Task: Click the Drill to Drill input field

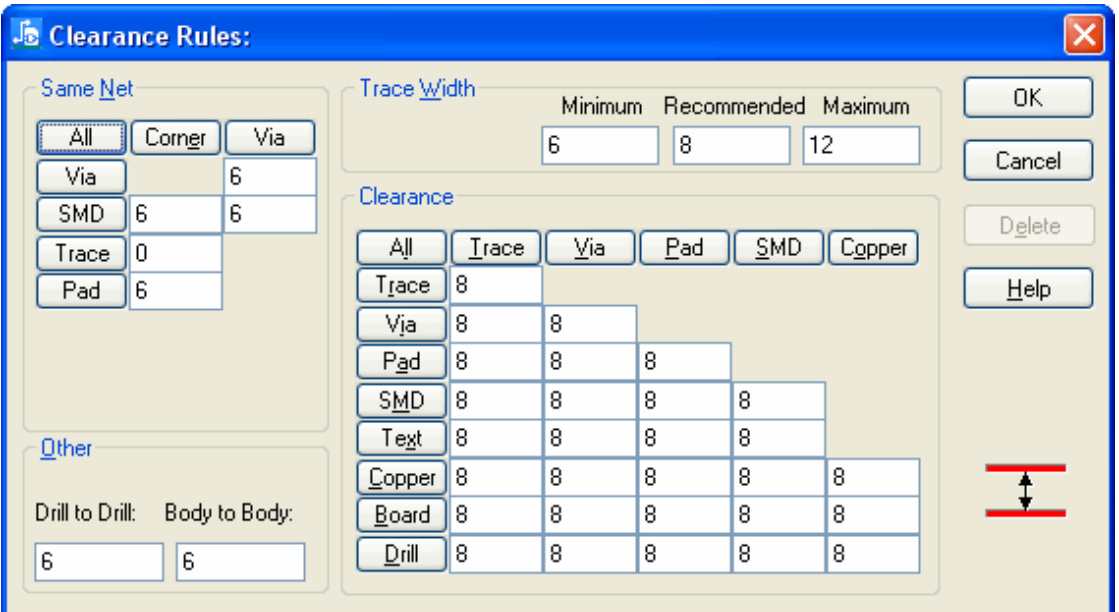Action: coord(98,563)
